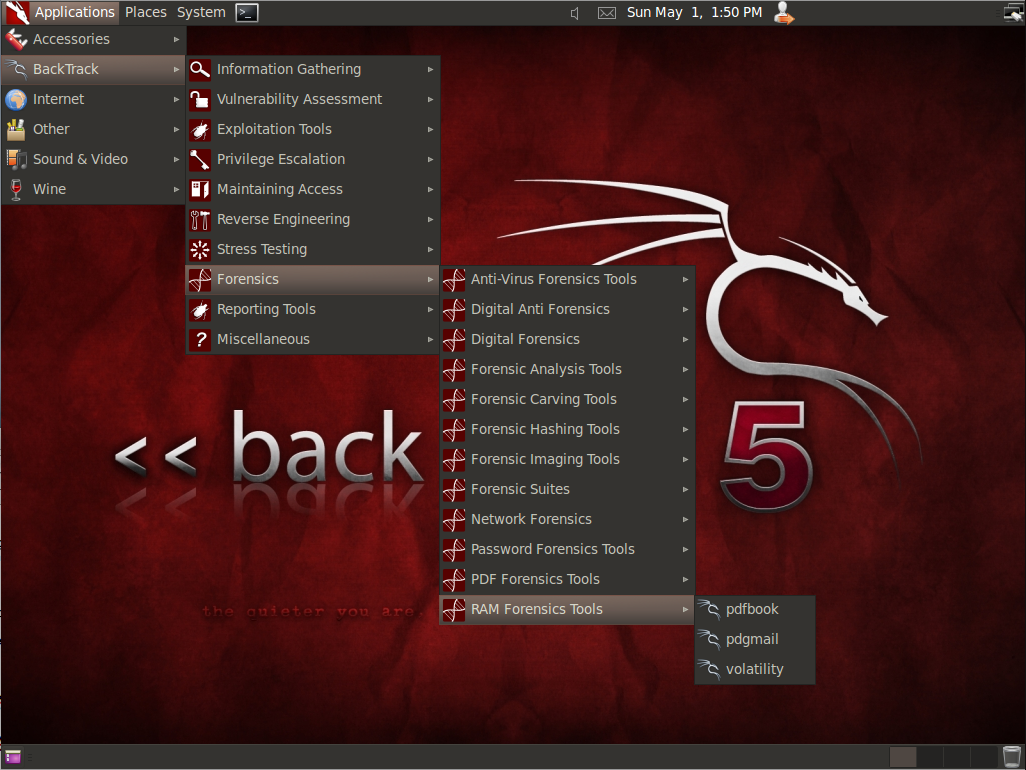Select pdfbook from the submenu
This screenshot has width=1026, height=770.
click(x=751, y=609)
